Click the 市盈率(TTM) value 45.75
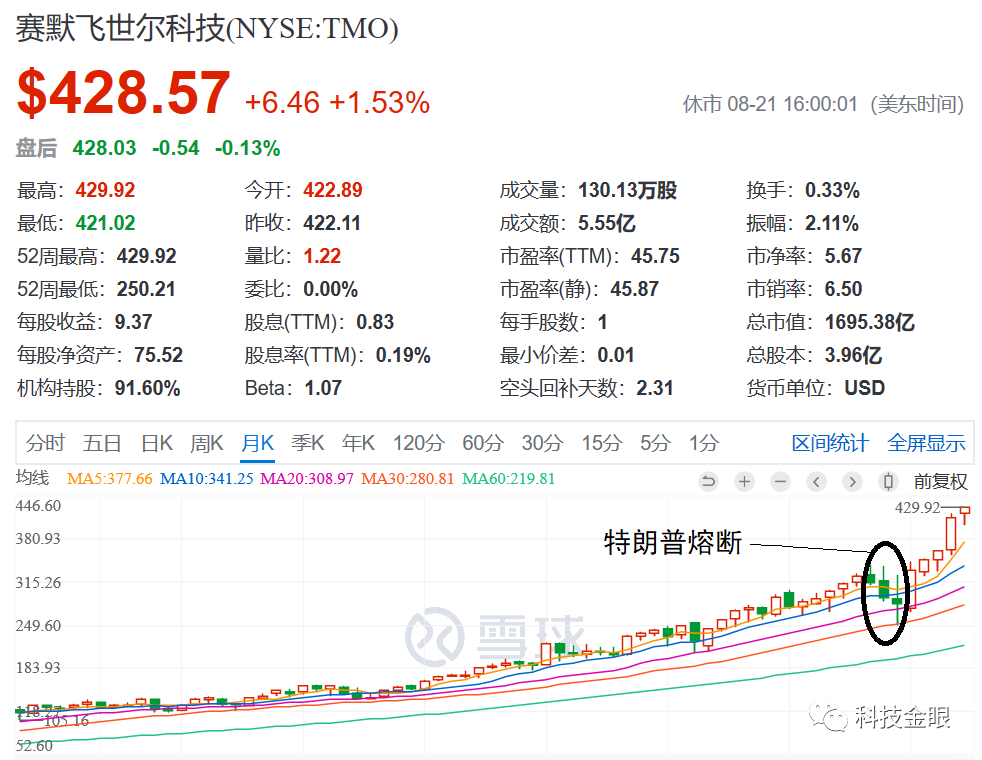Screen dimensions: 982x760 coord(655,256)
